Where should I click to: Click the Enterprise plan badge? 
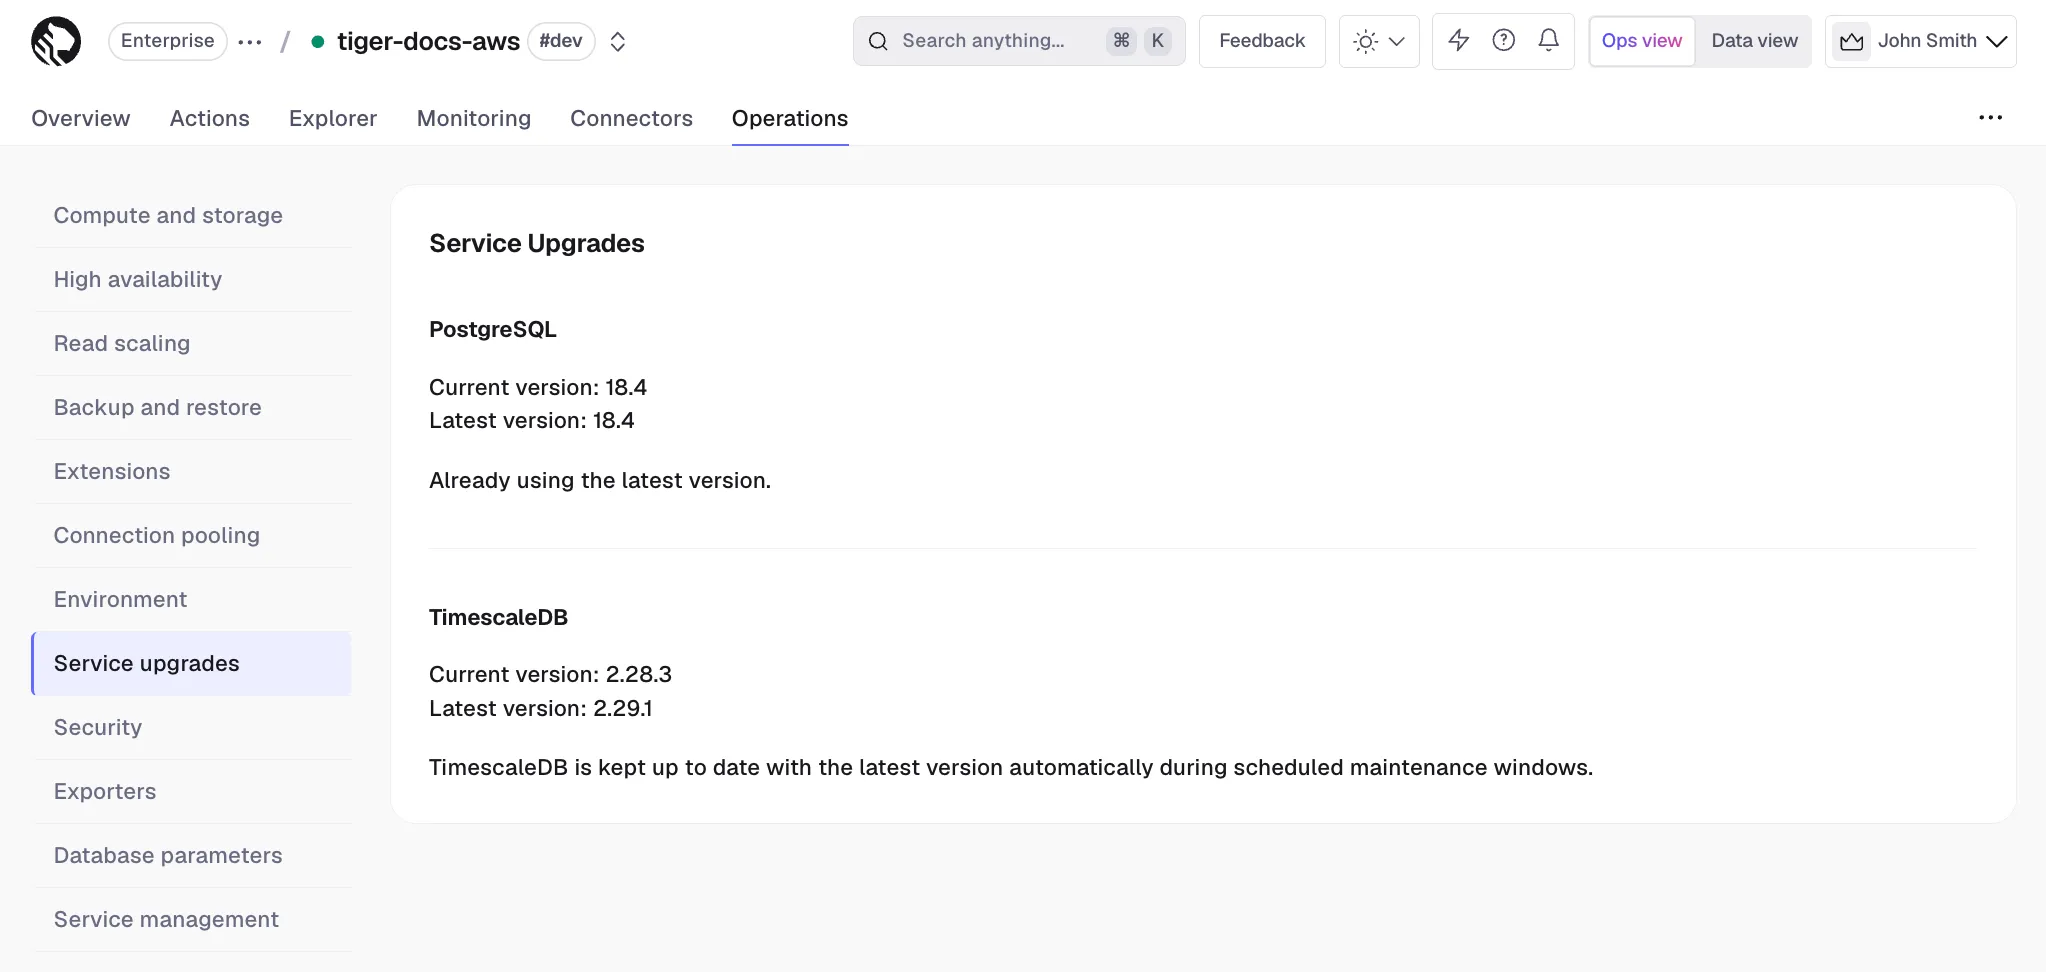pyautogui.click(x=168, y=41)
